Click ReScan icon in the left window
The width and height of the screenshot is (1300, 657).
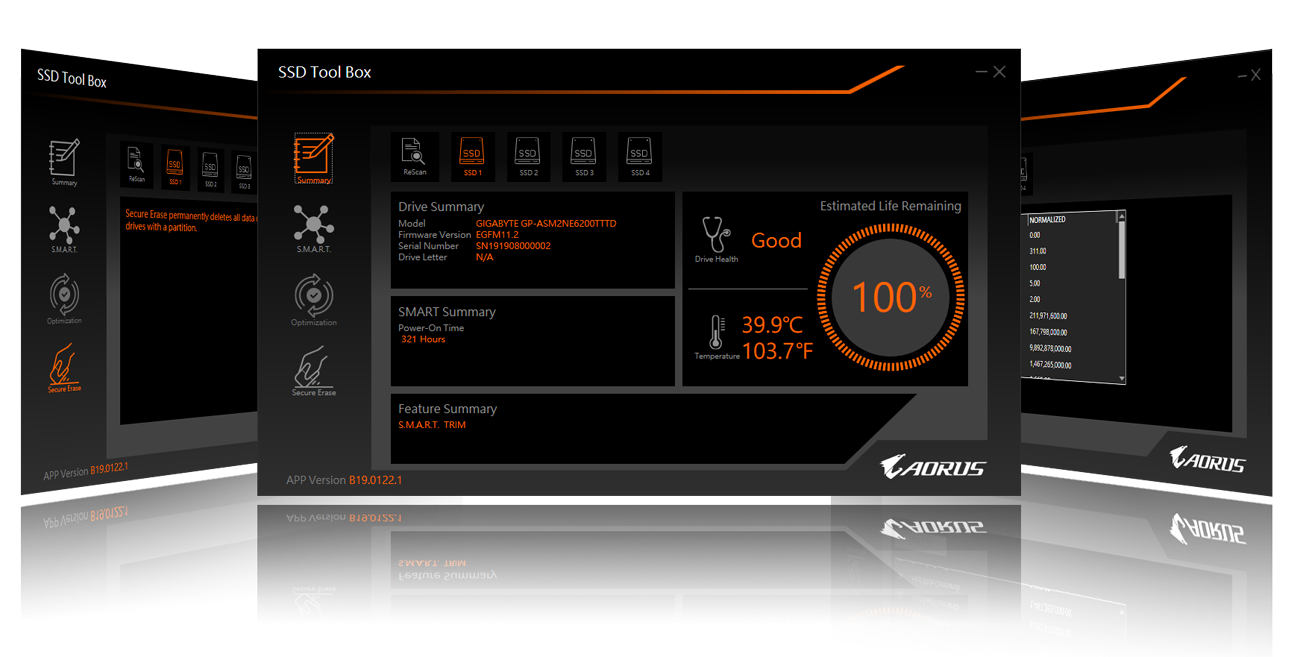pos(137,164)
